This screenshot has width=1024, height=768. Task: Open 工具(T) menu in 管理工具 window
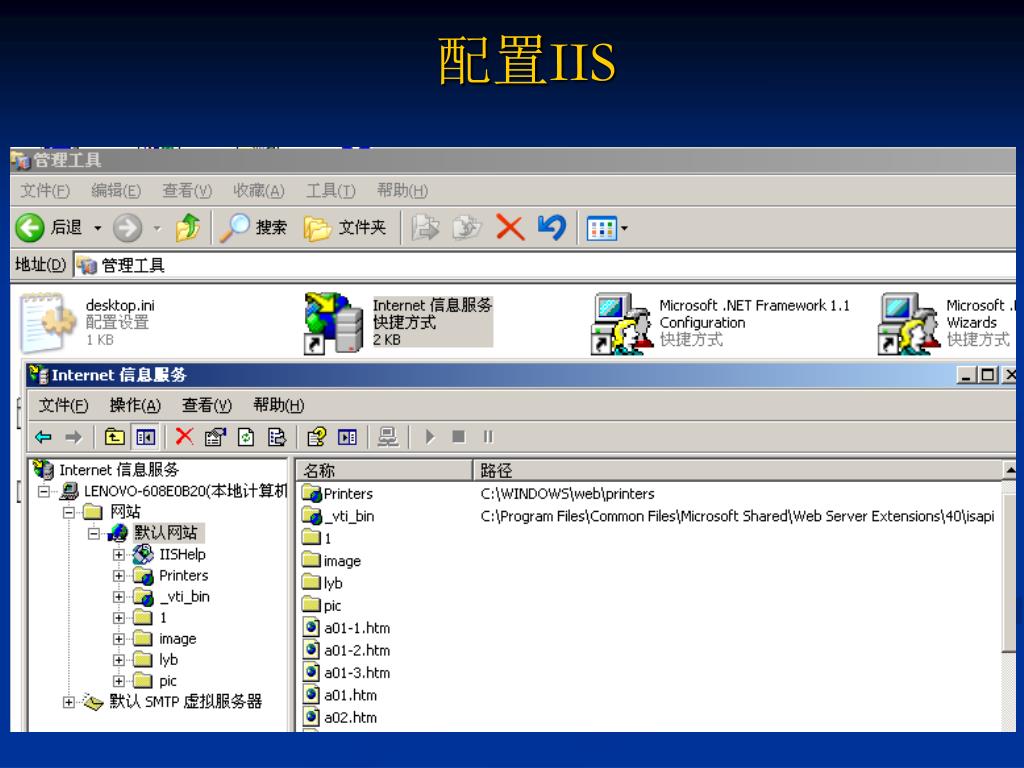tap(331, 191)
